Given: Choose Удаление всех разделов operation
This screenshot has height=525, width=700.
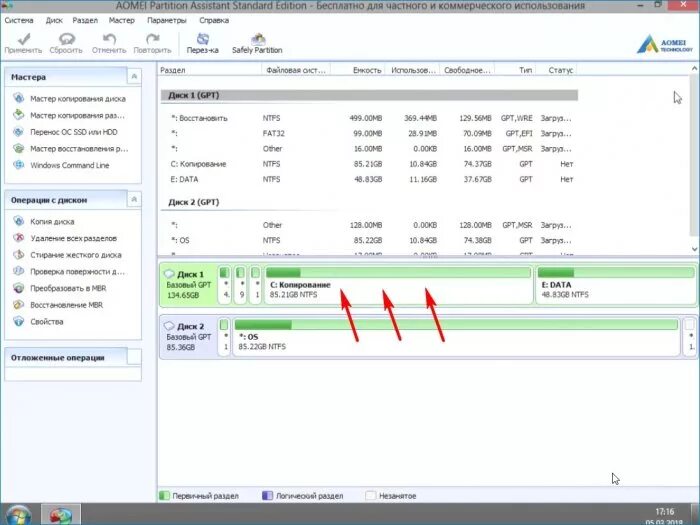Looking at the screenshot, I should pyautogui.click(x=73, y=238).
